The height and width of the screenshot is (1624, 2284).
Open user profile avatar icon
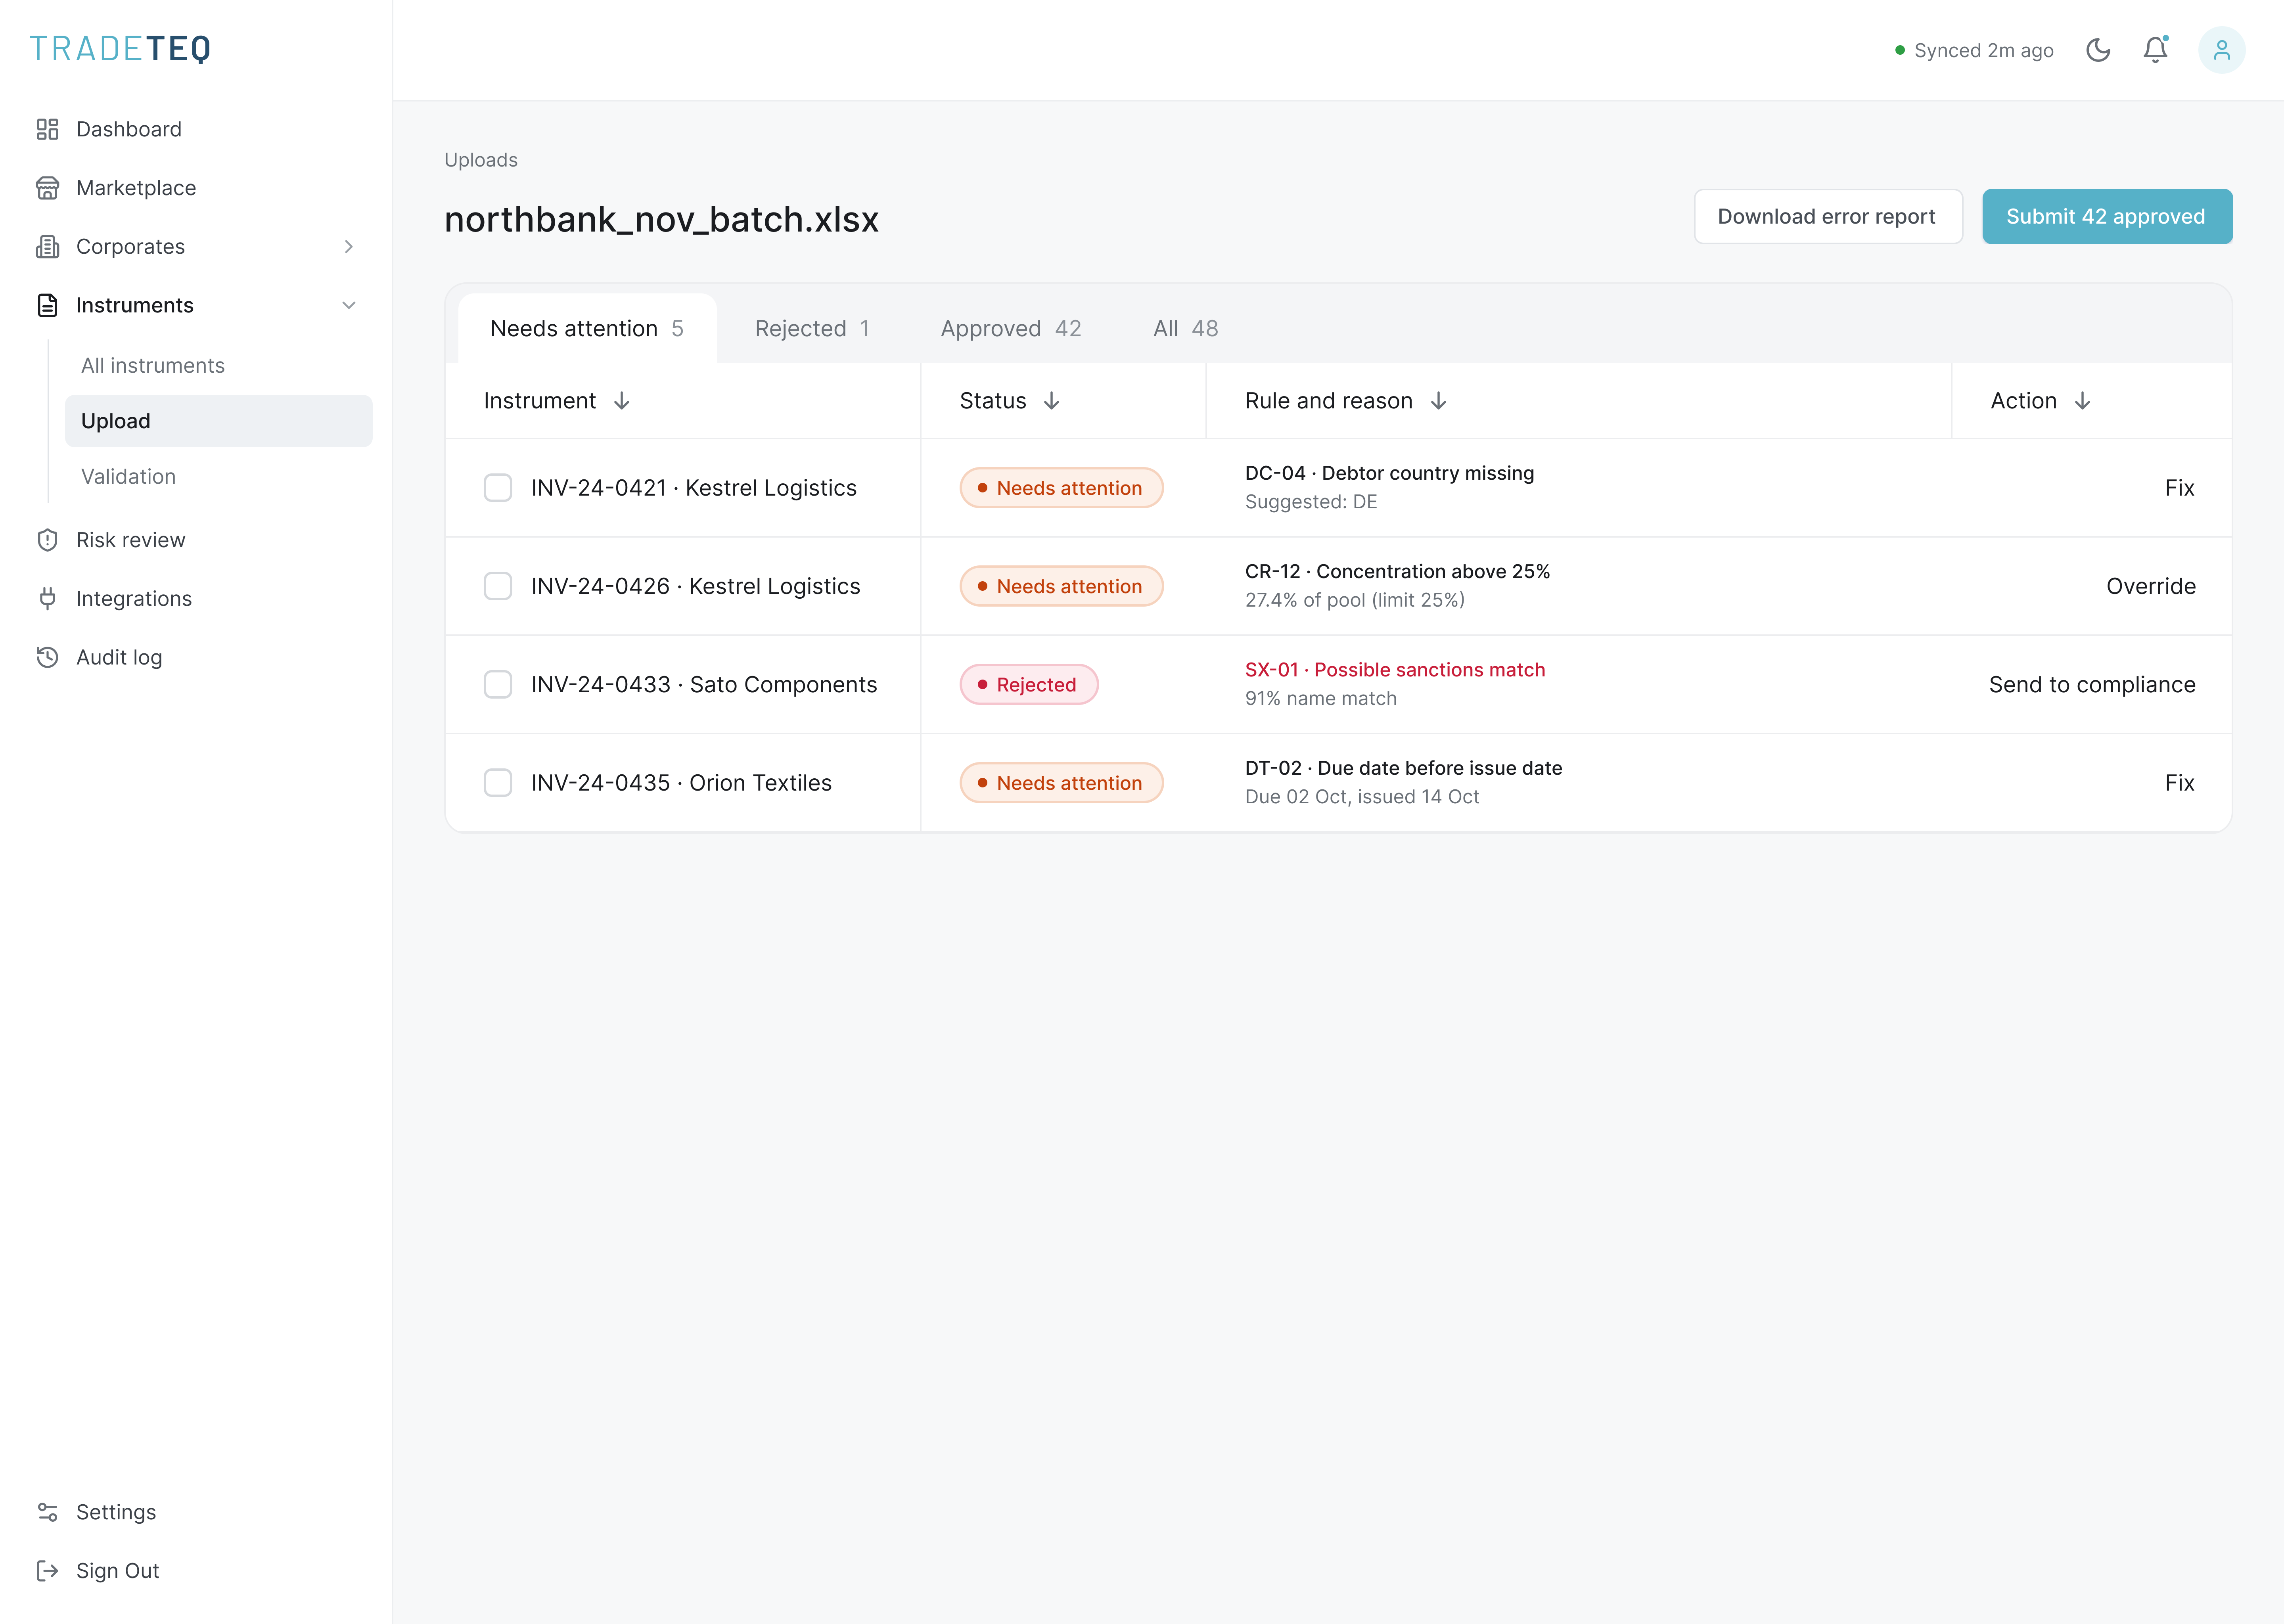pos(2221,50)
